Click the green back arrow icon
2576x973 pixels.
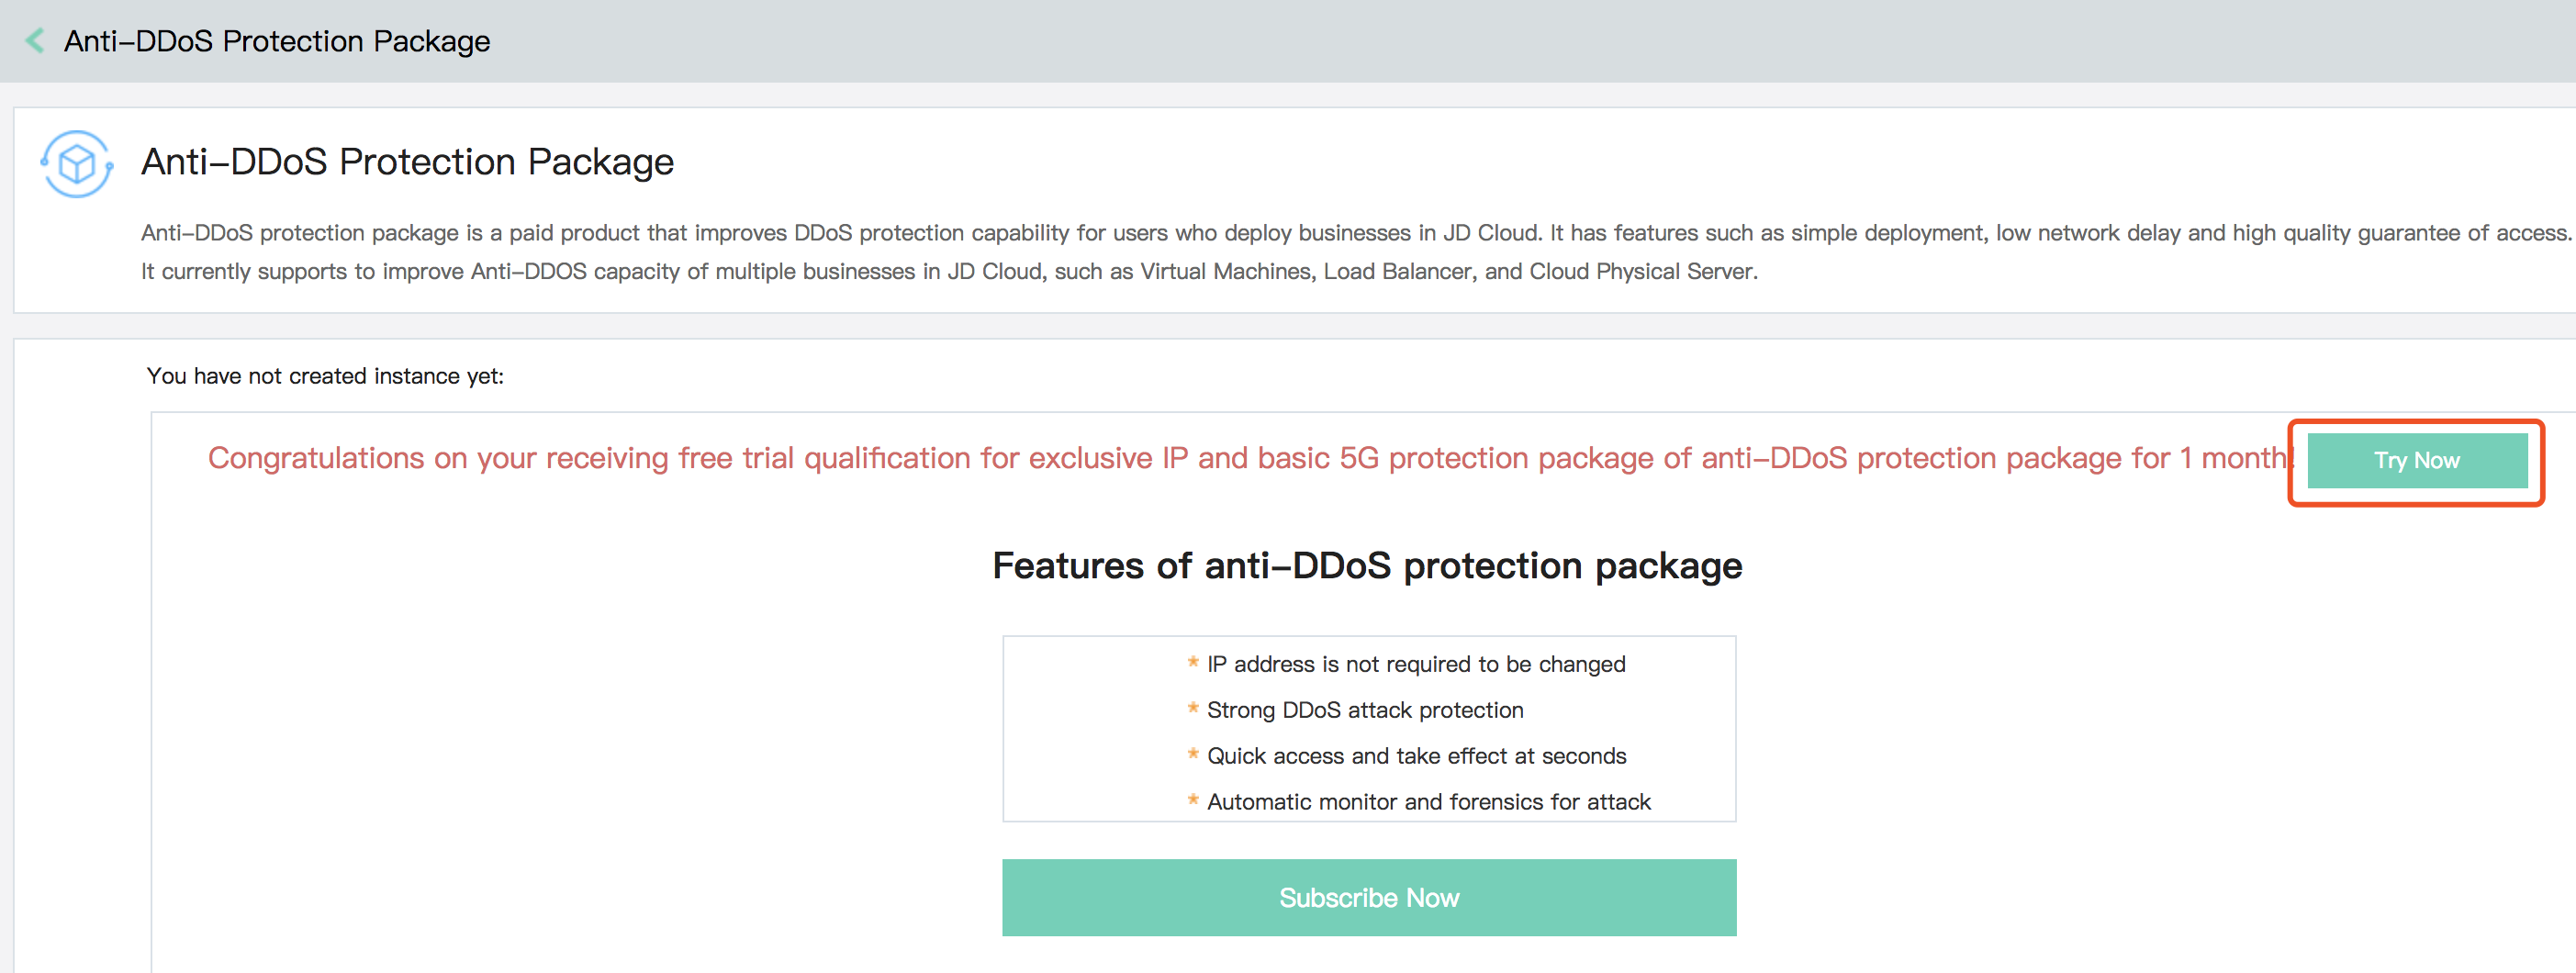point(35,41)
